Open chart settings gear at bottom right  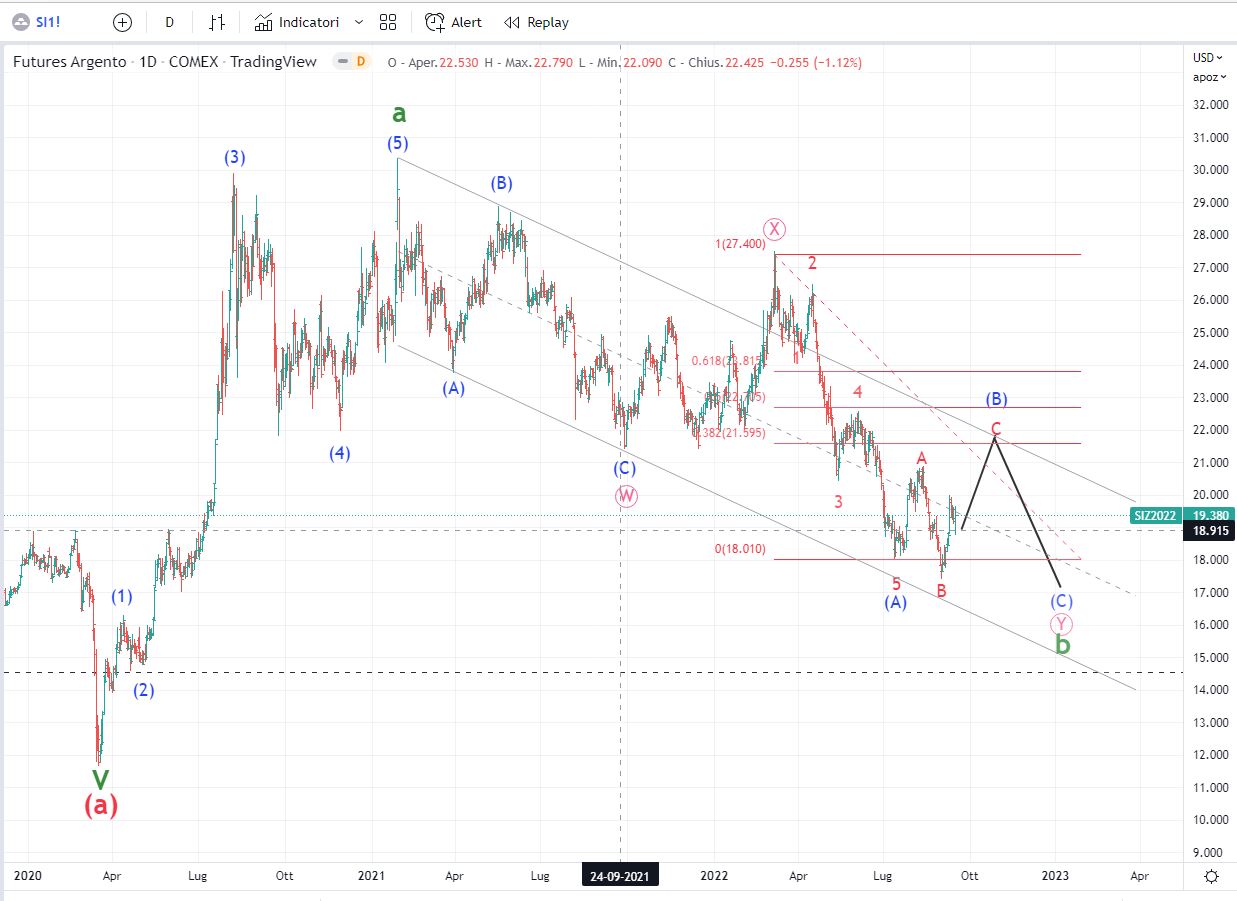tap(1211, 876)
